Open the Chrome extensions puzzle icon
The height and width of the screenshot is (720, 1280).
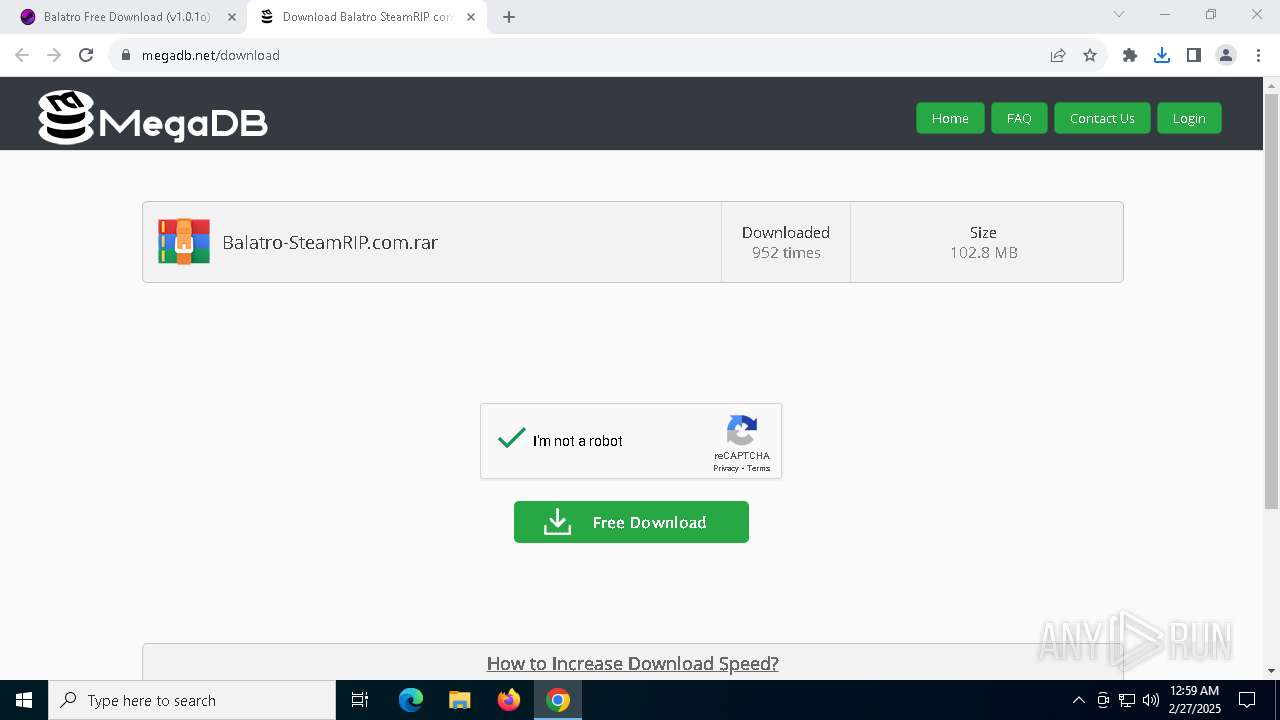(x=1130, y=55)
